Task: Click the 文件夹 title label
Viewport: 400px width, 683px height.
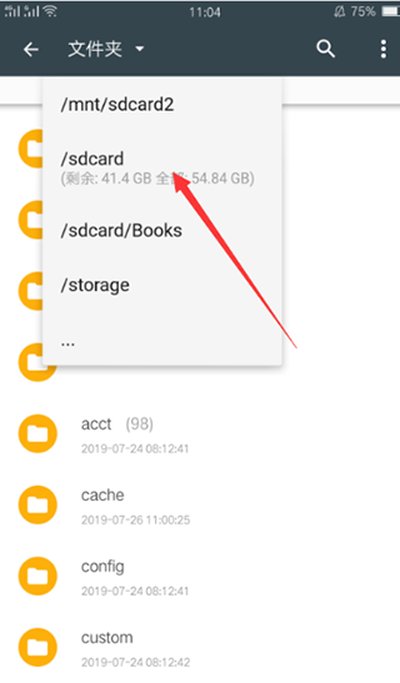Action: 95,49
